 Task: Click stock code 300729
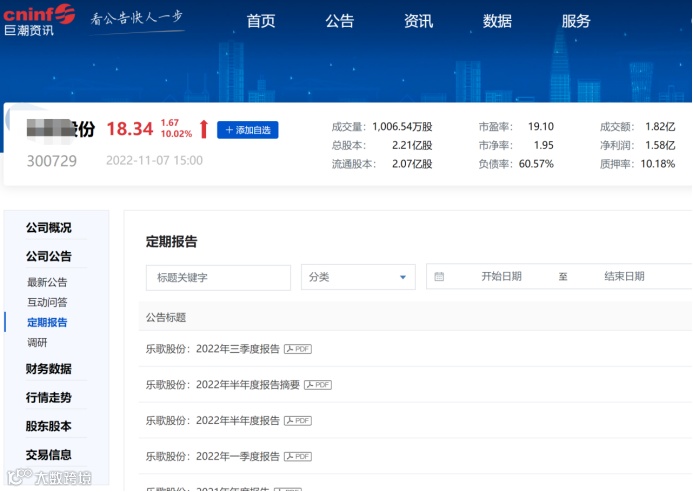[x=52, y=161]
